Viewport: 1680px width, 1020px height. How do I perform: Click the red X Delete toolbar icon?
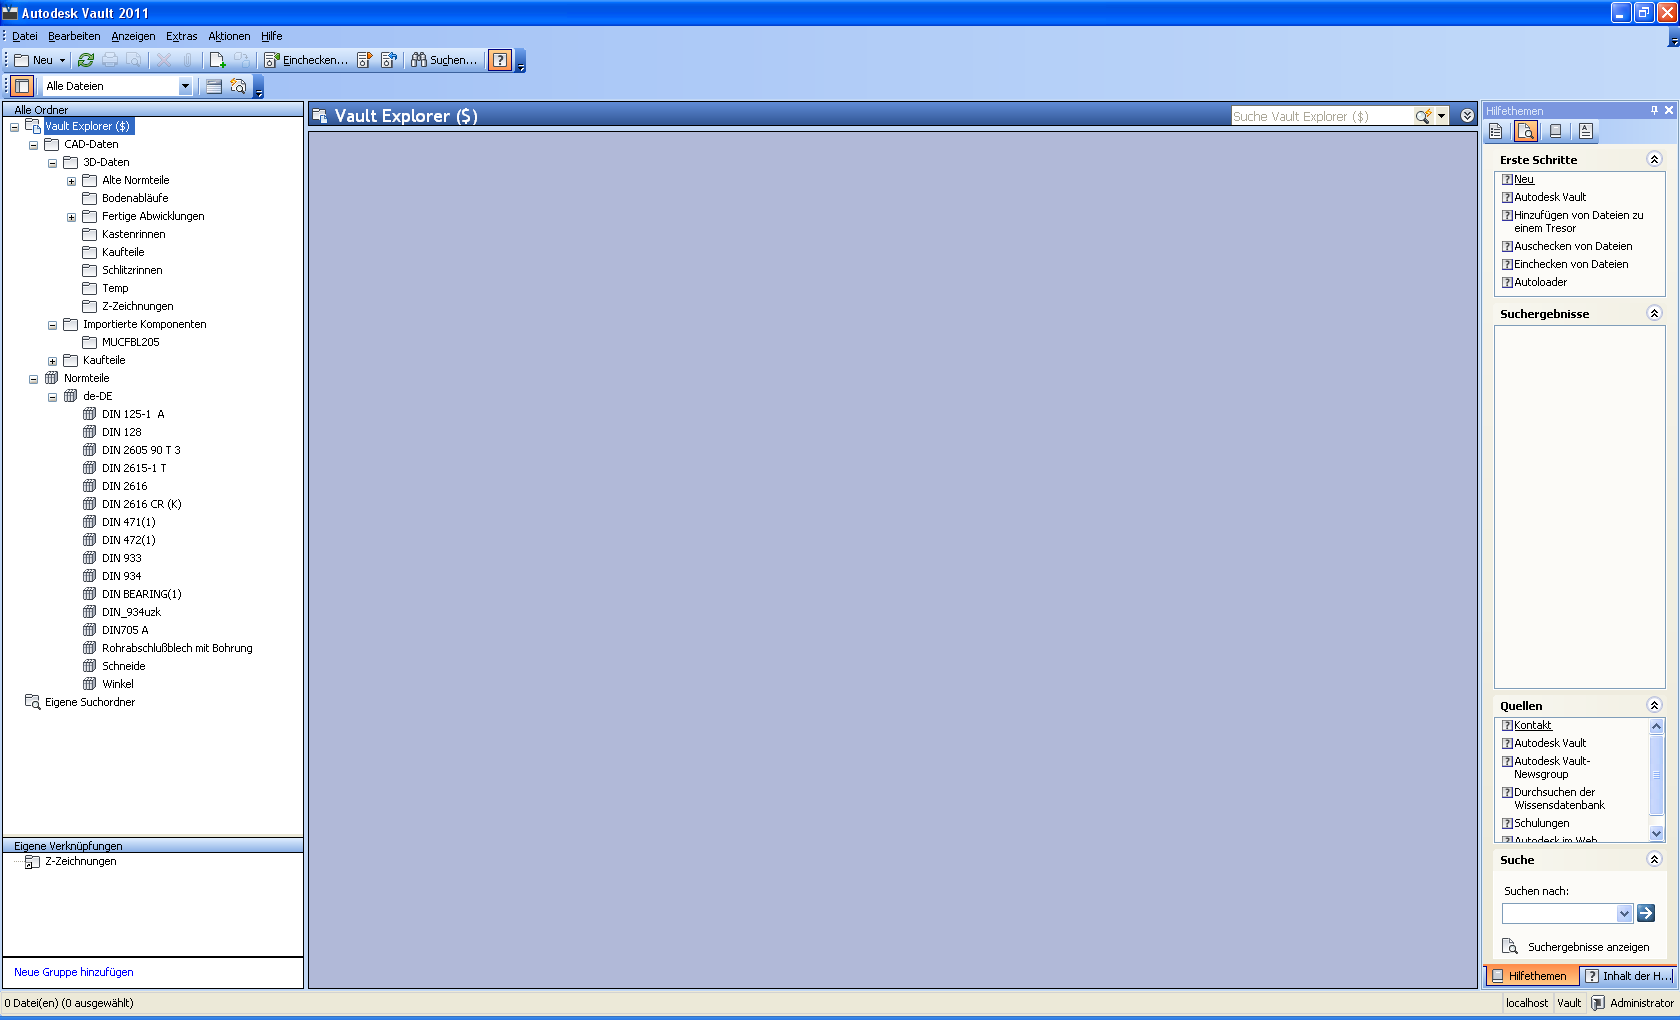coord(164,60)
